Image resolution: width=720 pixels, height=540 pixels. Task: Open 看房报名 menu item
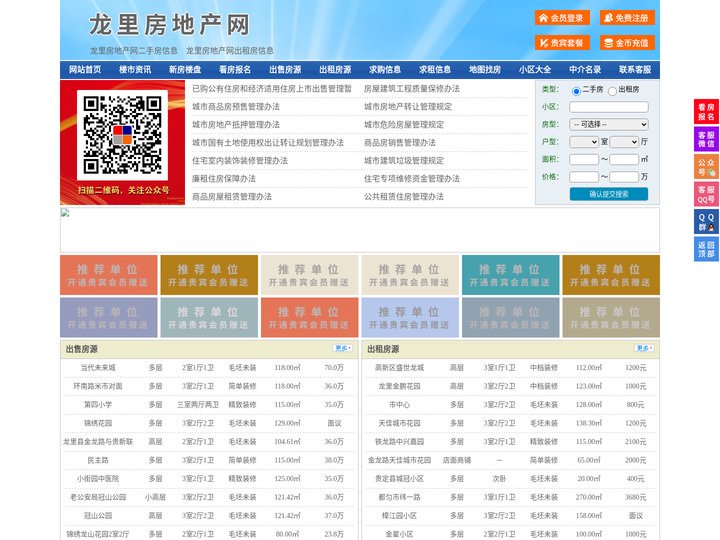tap(235, 70)
